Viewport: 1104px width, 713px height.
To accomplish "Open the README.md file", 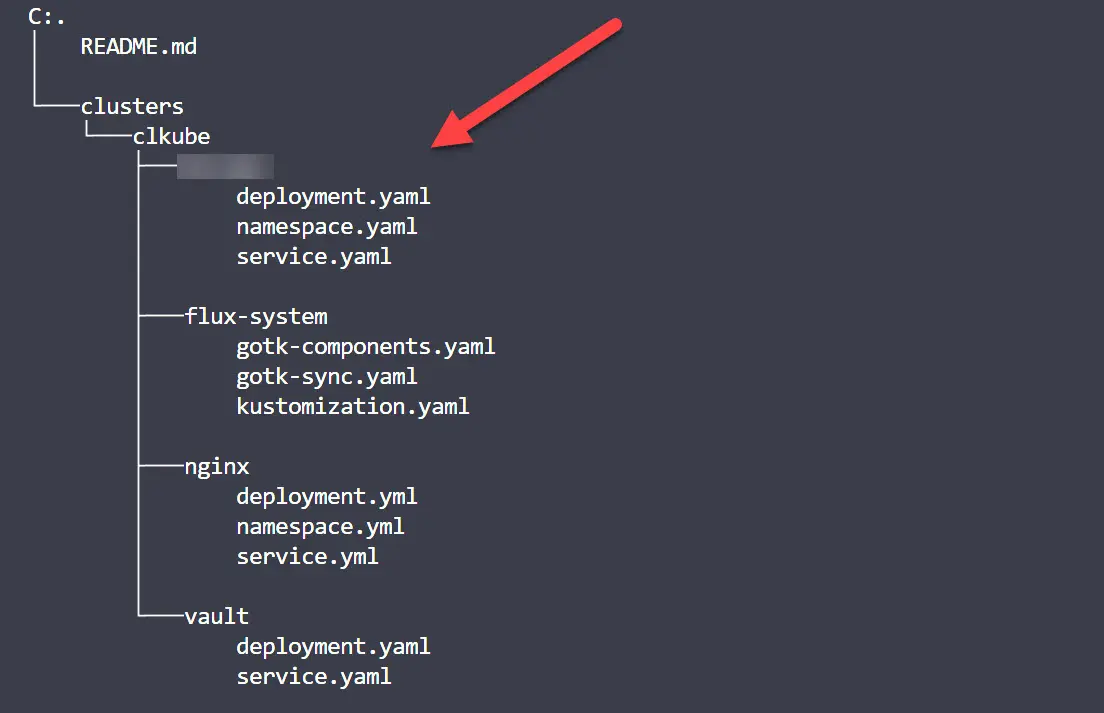I will pos(138,46).
